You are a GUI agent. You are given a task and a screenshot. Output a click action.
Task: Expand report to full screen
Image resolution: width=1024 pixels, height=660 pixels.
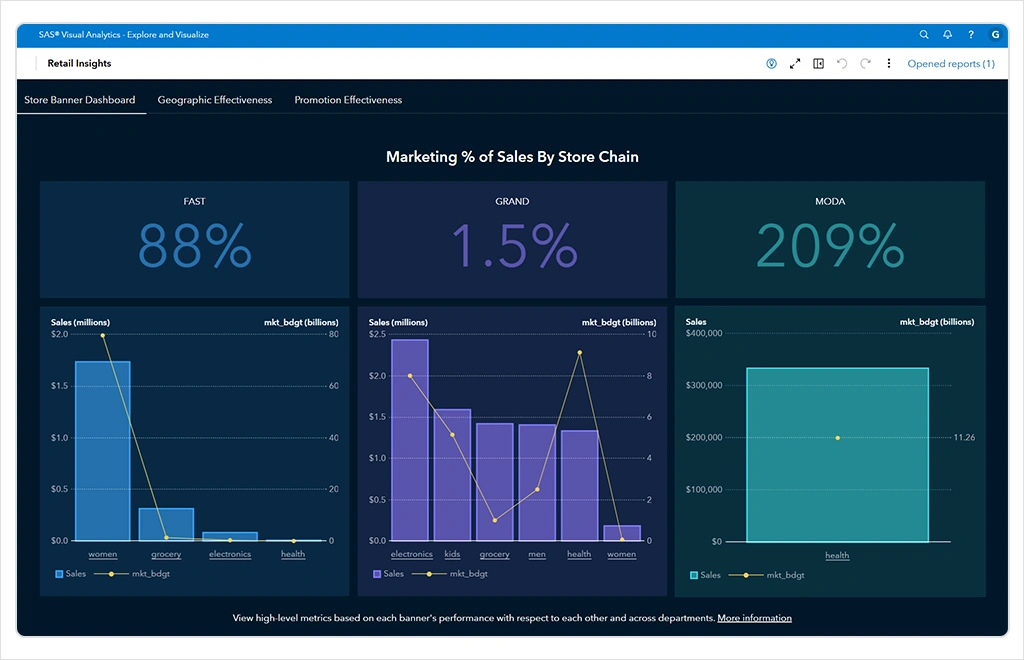[795, 64]
